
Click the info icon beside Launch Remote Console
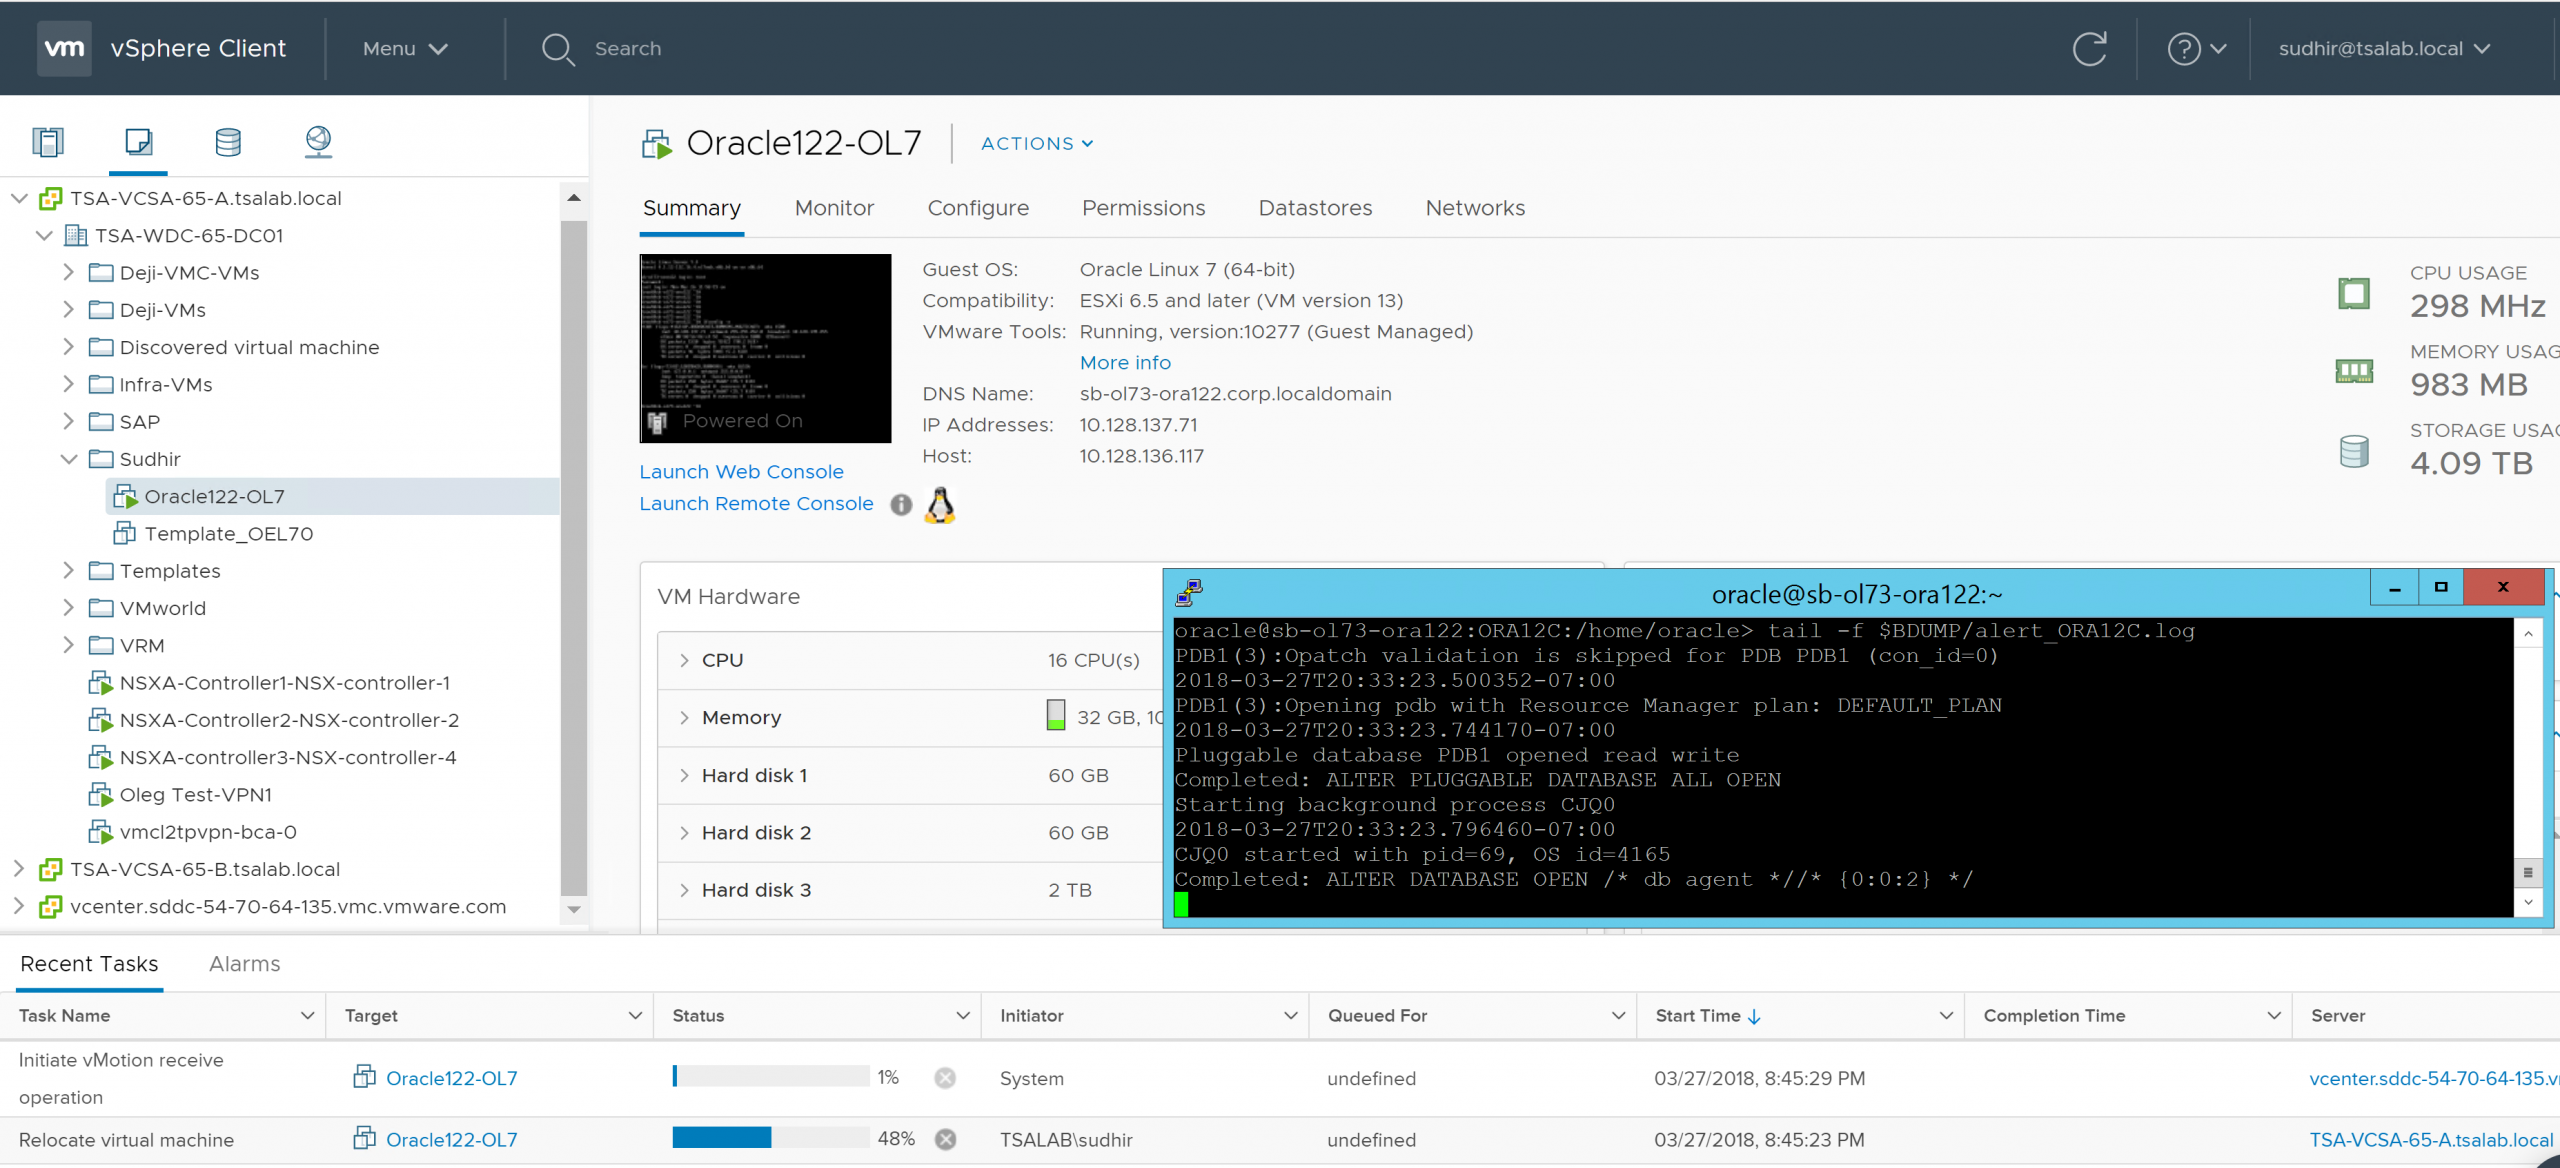coord(901,505)
